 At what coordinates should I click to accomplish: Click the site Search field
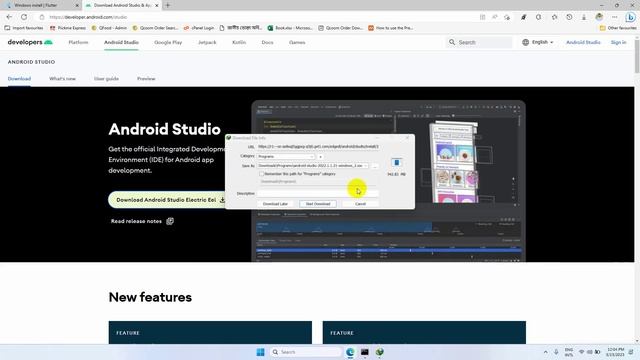[480, 42]
